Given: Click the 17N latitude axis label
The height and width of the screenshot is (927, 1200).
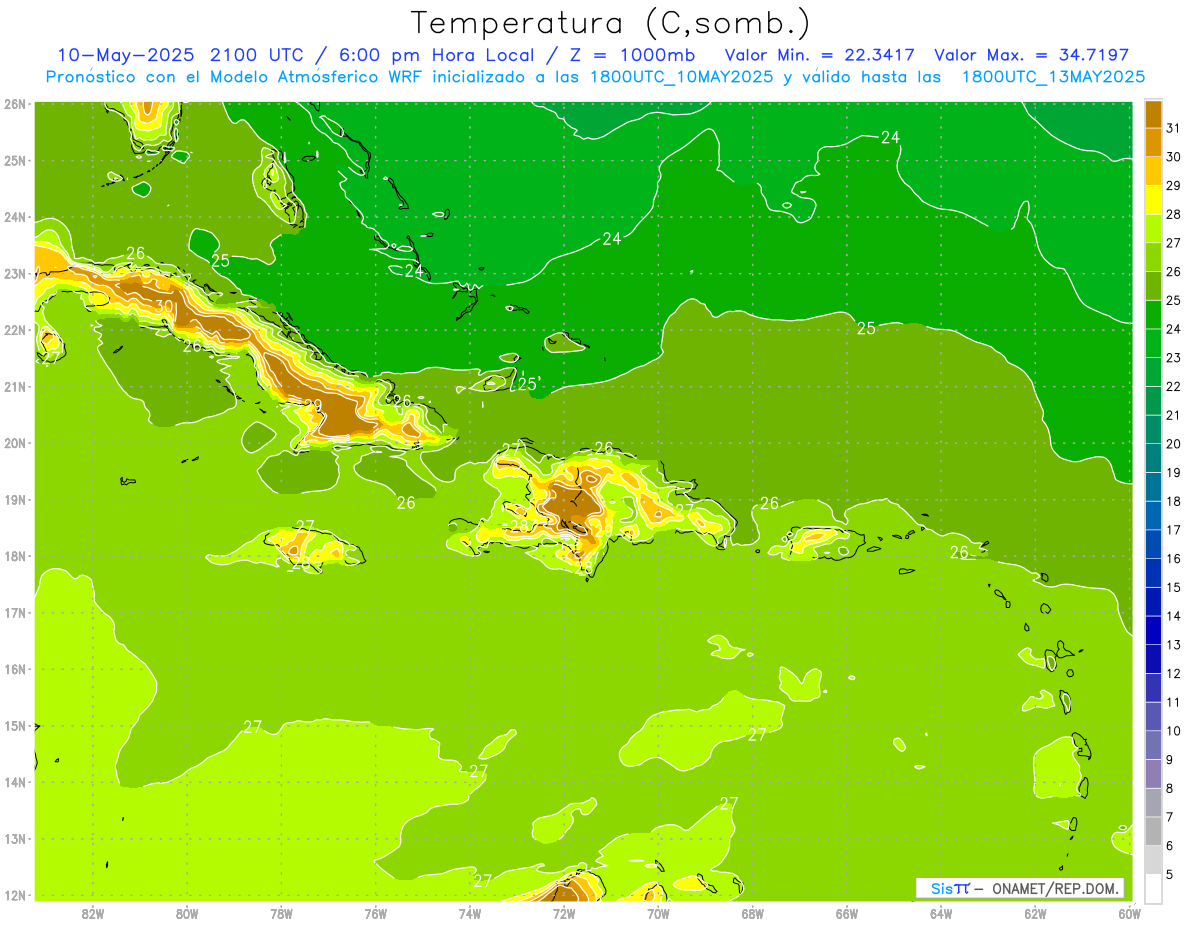Looking at the screenshot, I should 15,612.
